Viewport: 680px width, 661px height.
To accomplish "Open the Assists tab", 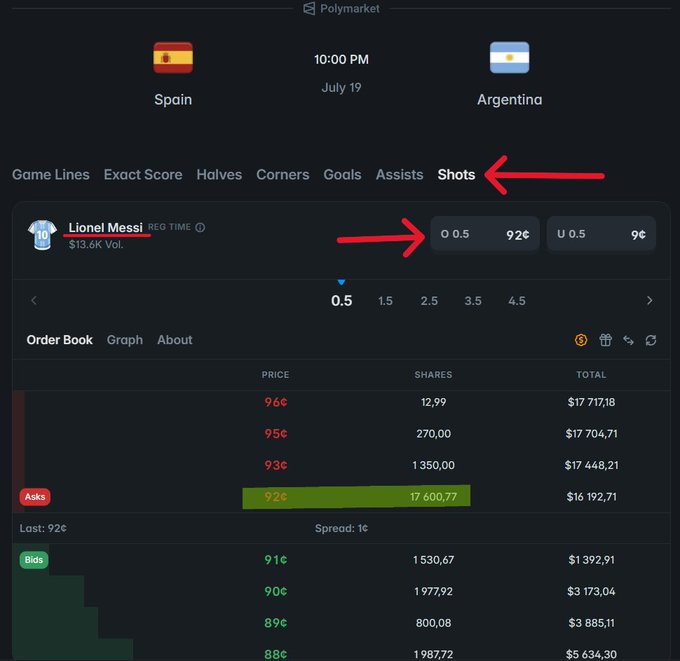I will point(399,175).
